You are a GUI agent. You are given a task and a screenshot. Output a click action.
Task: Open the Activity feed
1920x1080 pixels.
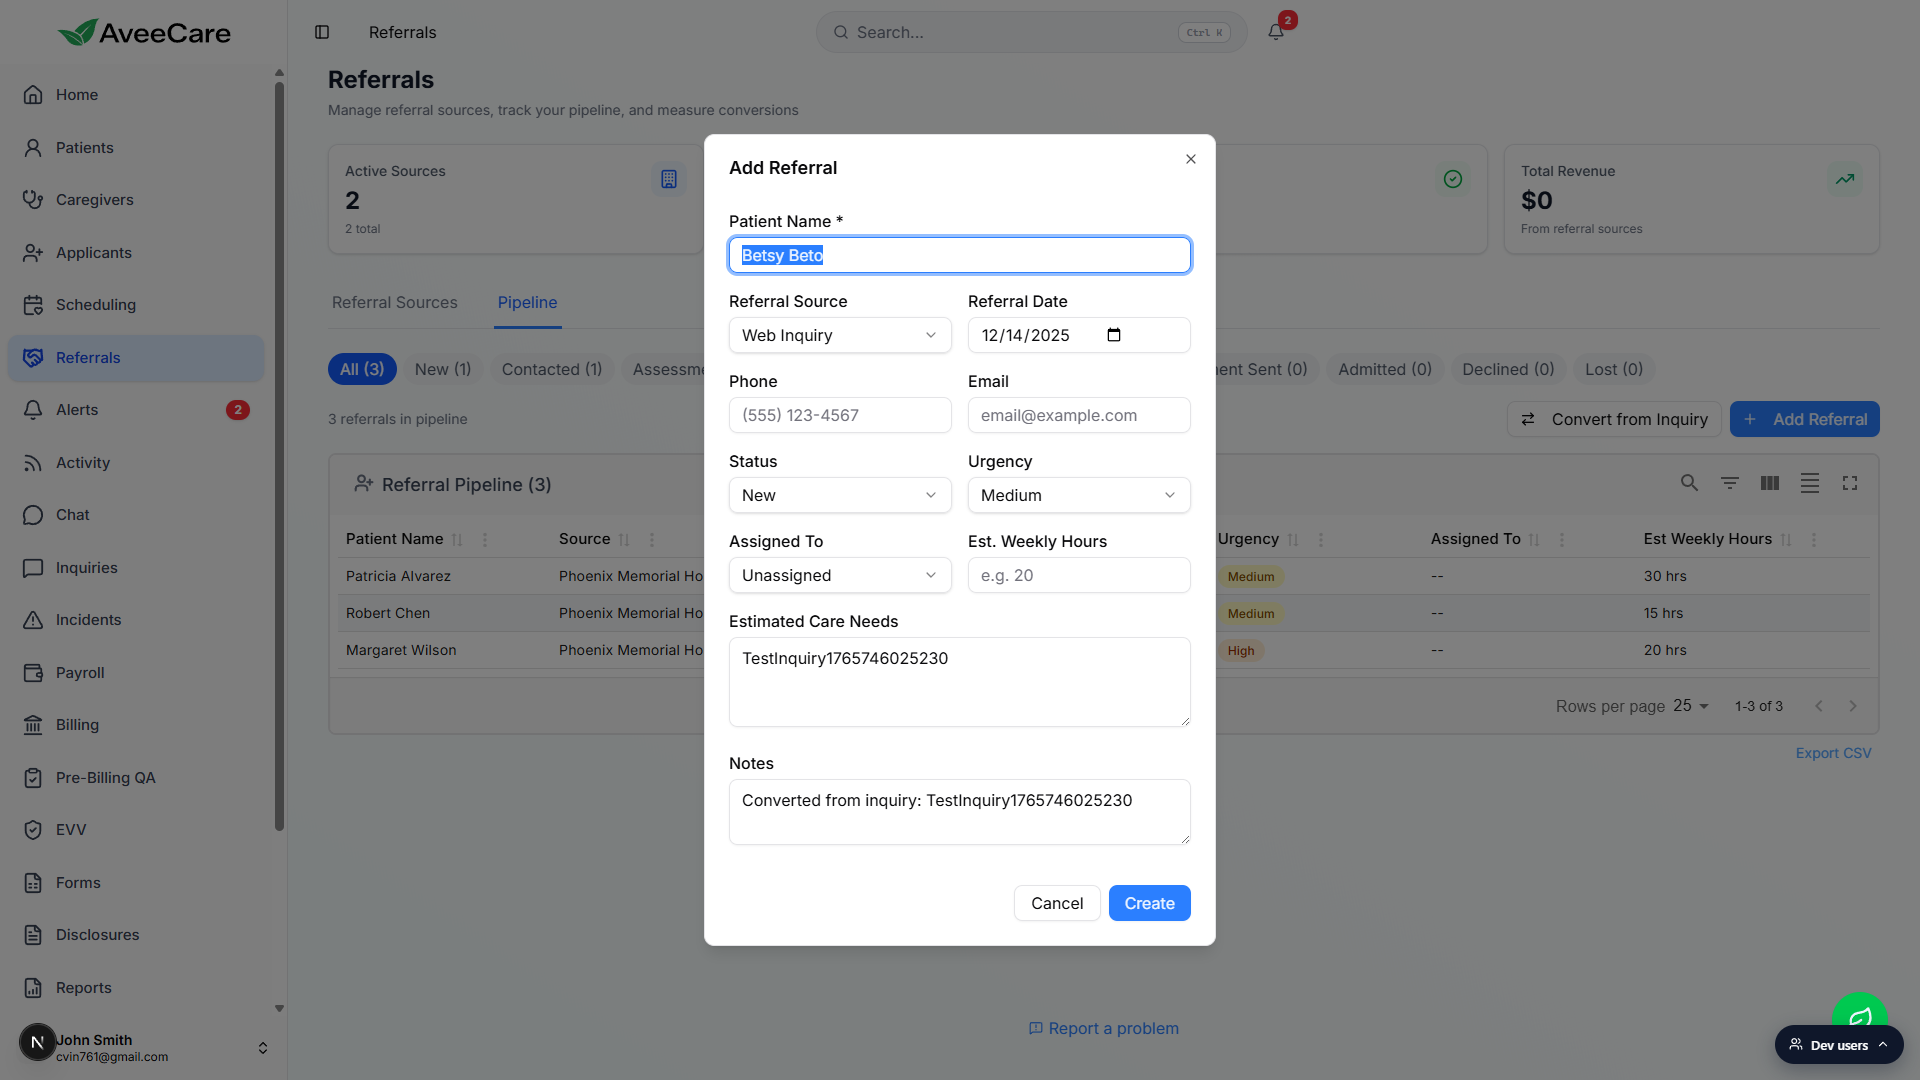pos(135,463)
